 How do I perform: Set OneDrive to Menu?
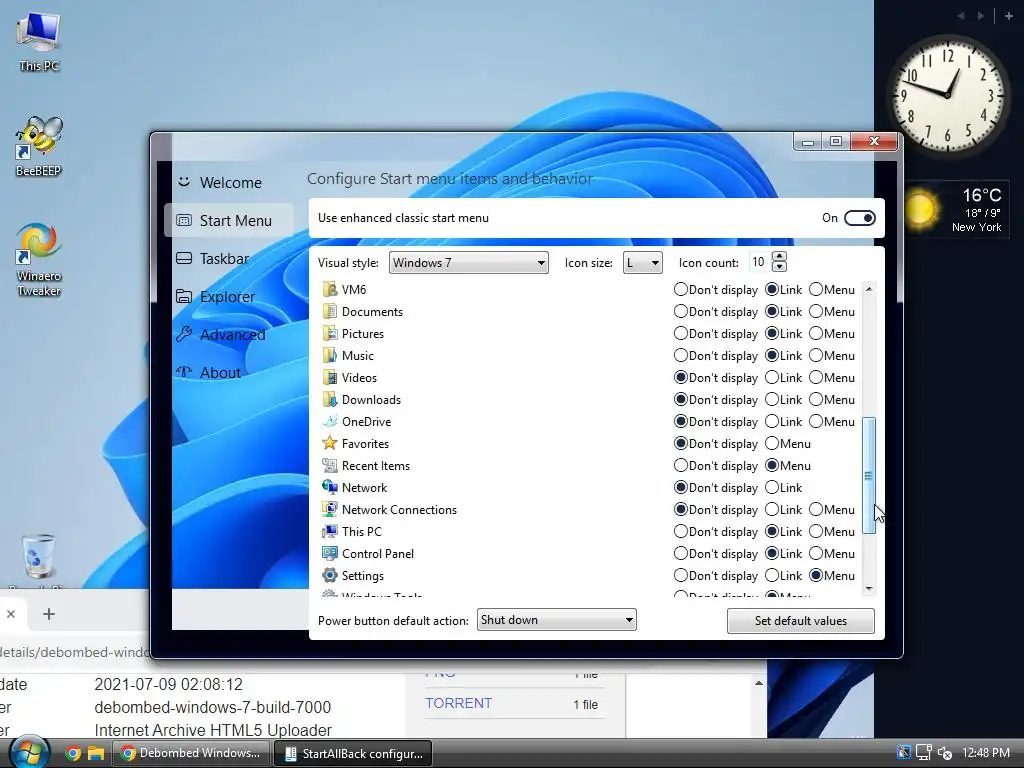tap(816, 422)
